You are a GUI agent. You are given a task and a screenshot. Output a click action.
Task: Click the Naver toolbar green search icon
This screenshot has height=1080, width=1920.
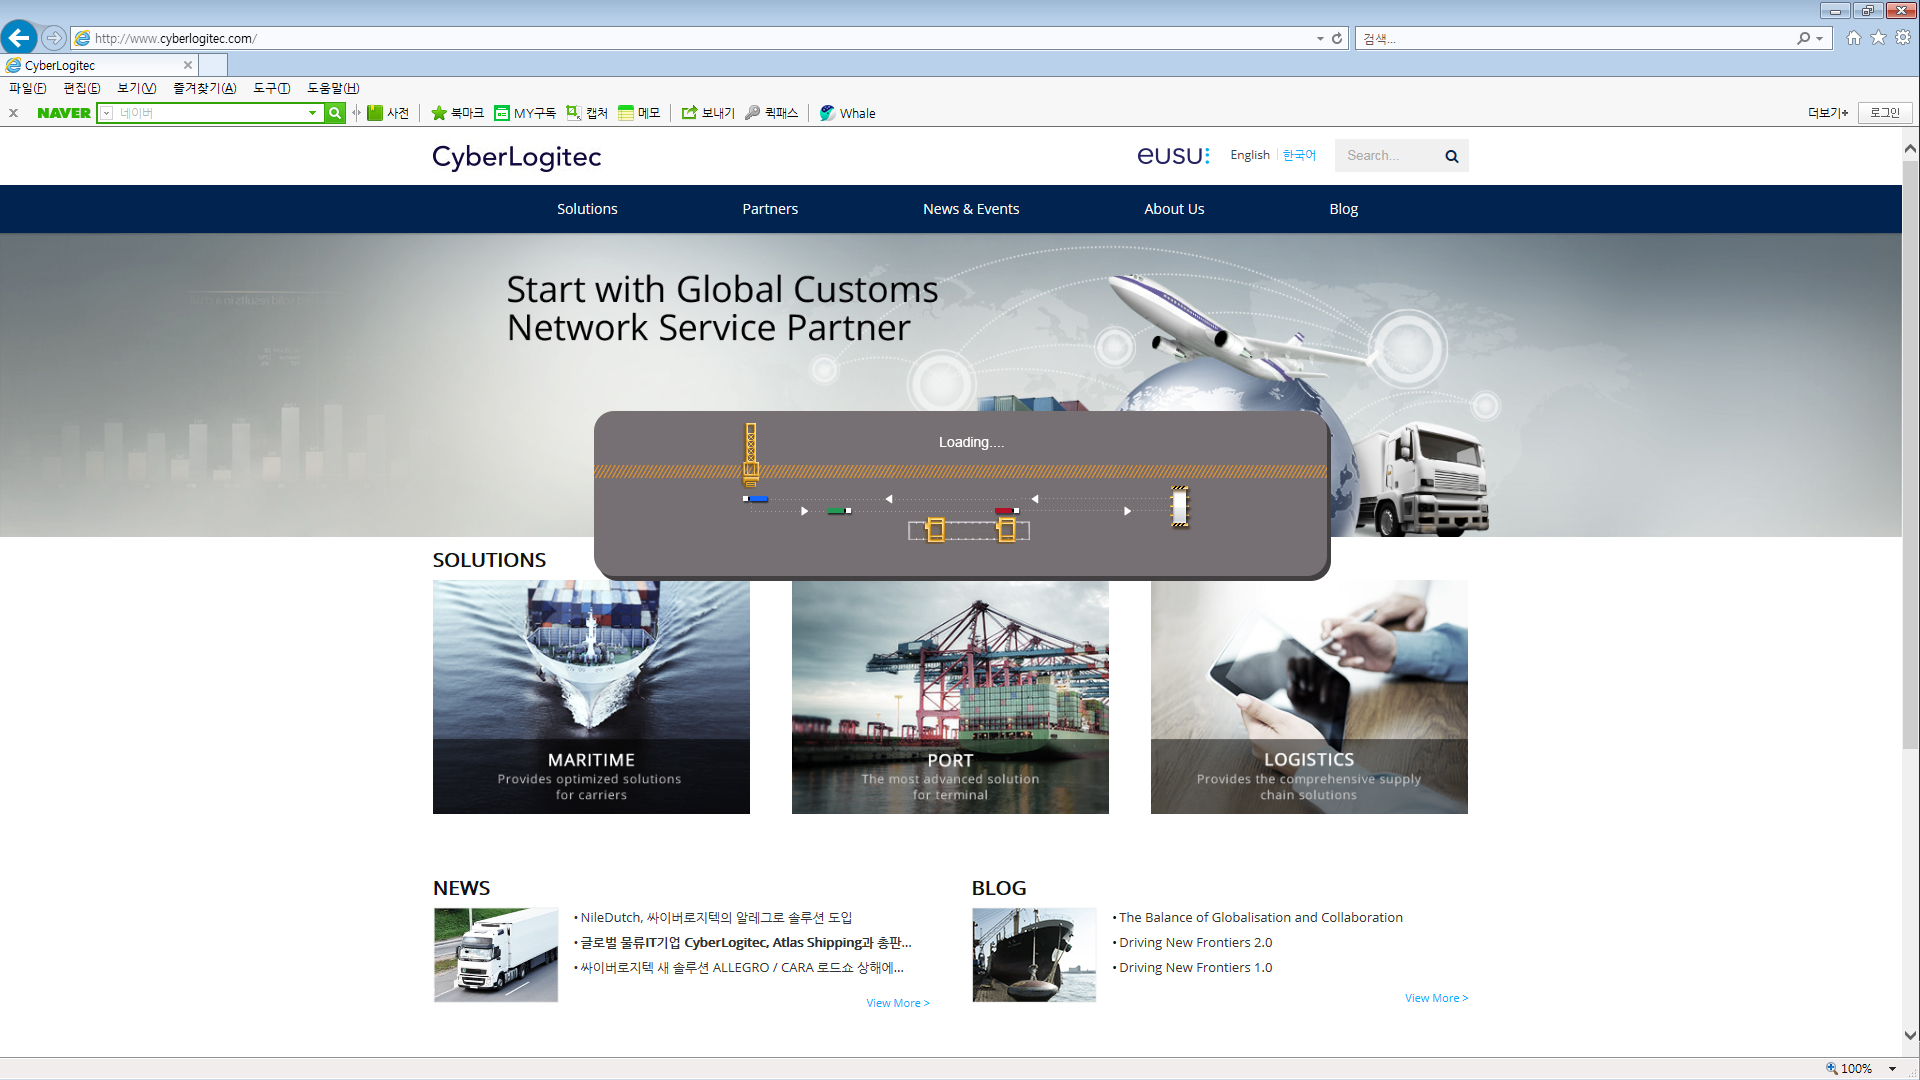tap(335, 113)
